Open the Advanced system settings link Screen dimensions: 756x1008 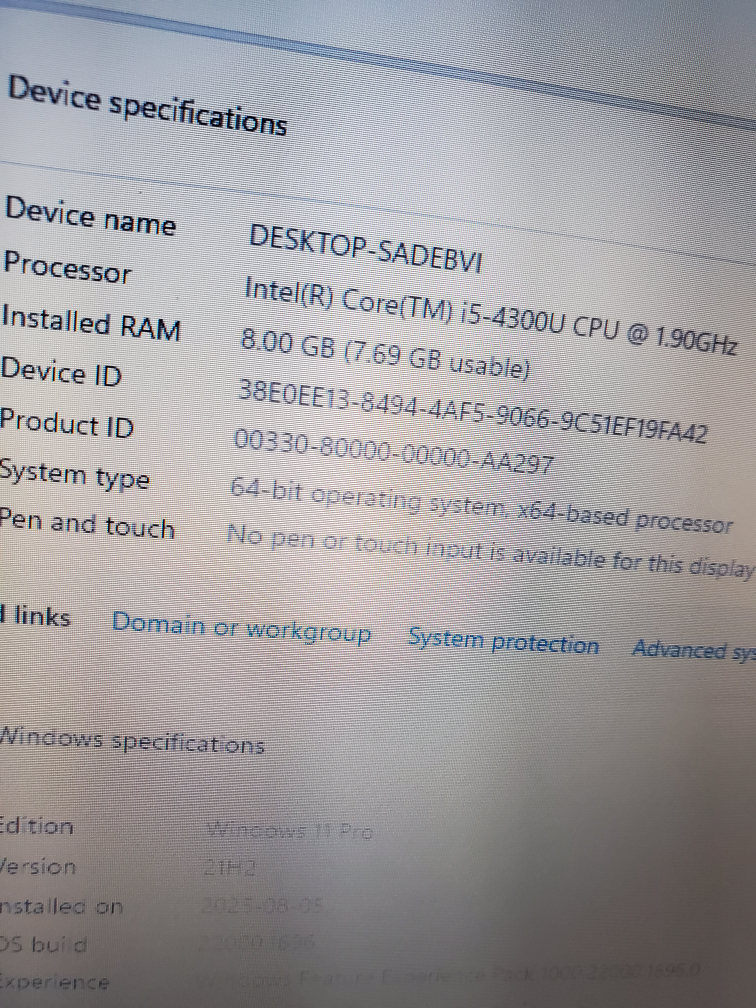click(692, 650)
